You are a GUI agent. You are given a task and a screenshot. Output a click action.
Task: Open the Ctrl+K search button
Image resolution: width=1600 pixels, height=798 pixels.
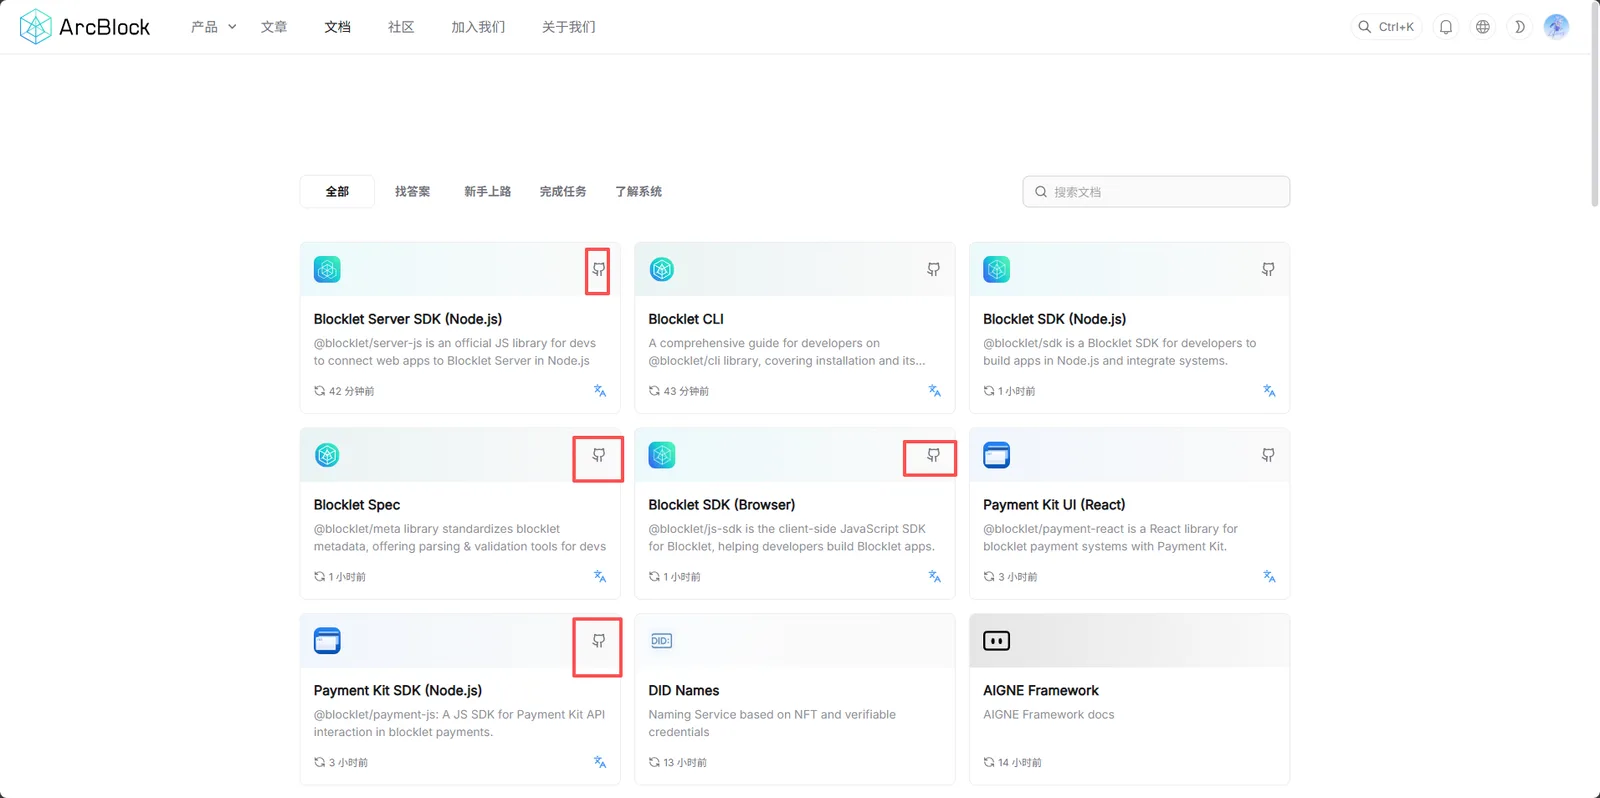coord(1386,27)
